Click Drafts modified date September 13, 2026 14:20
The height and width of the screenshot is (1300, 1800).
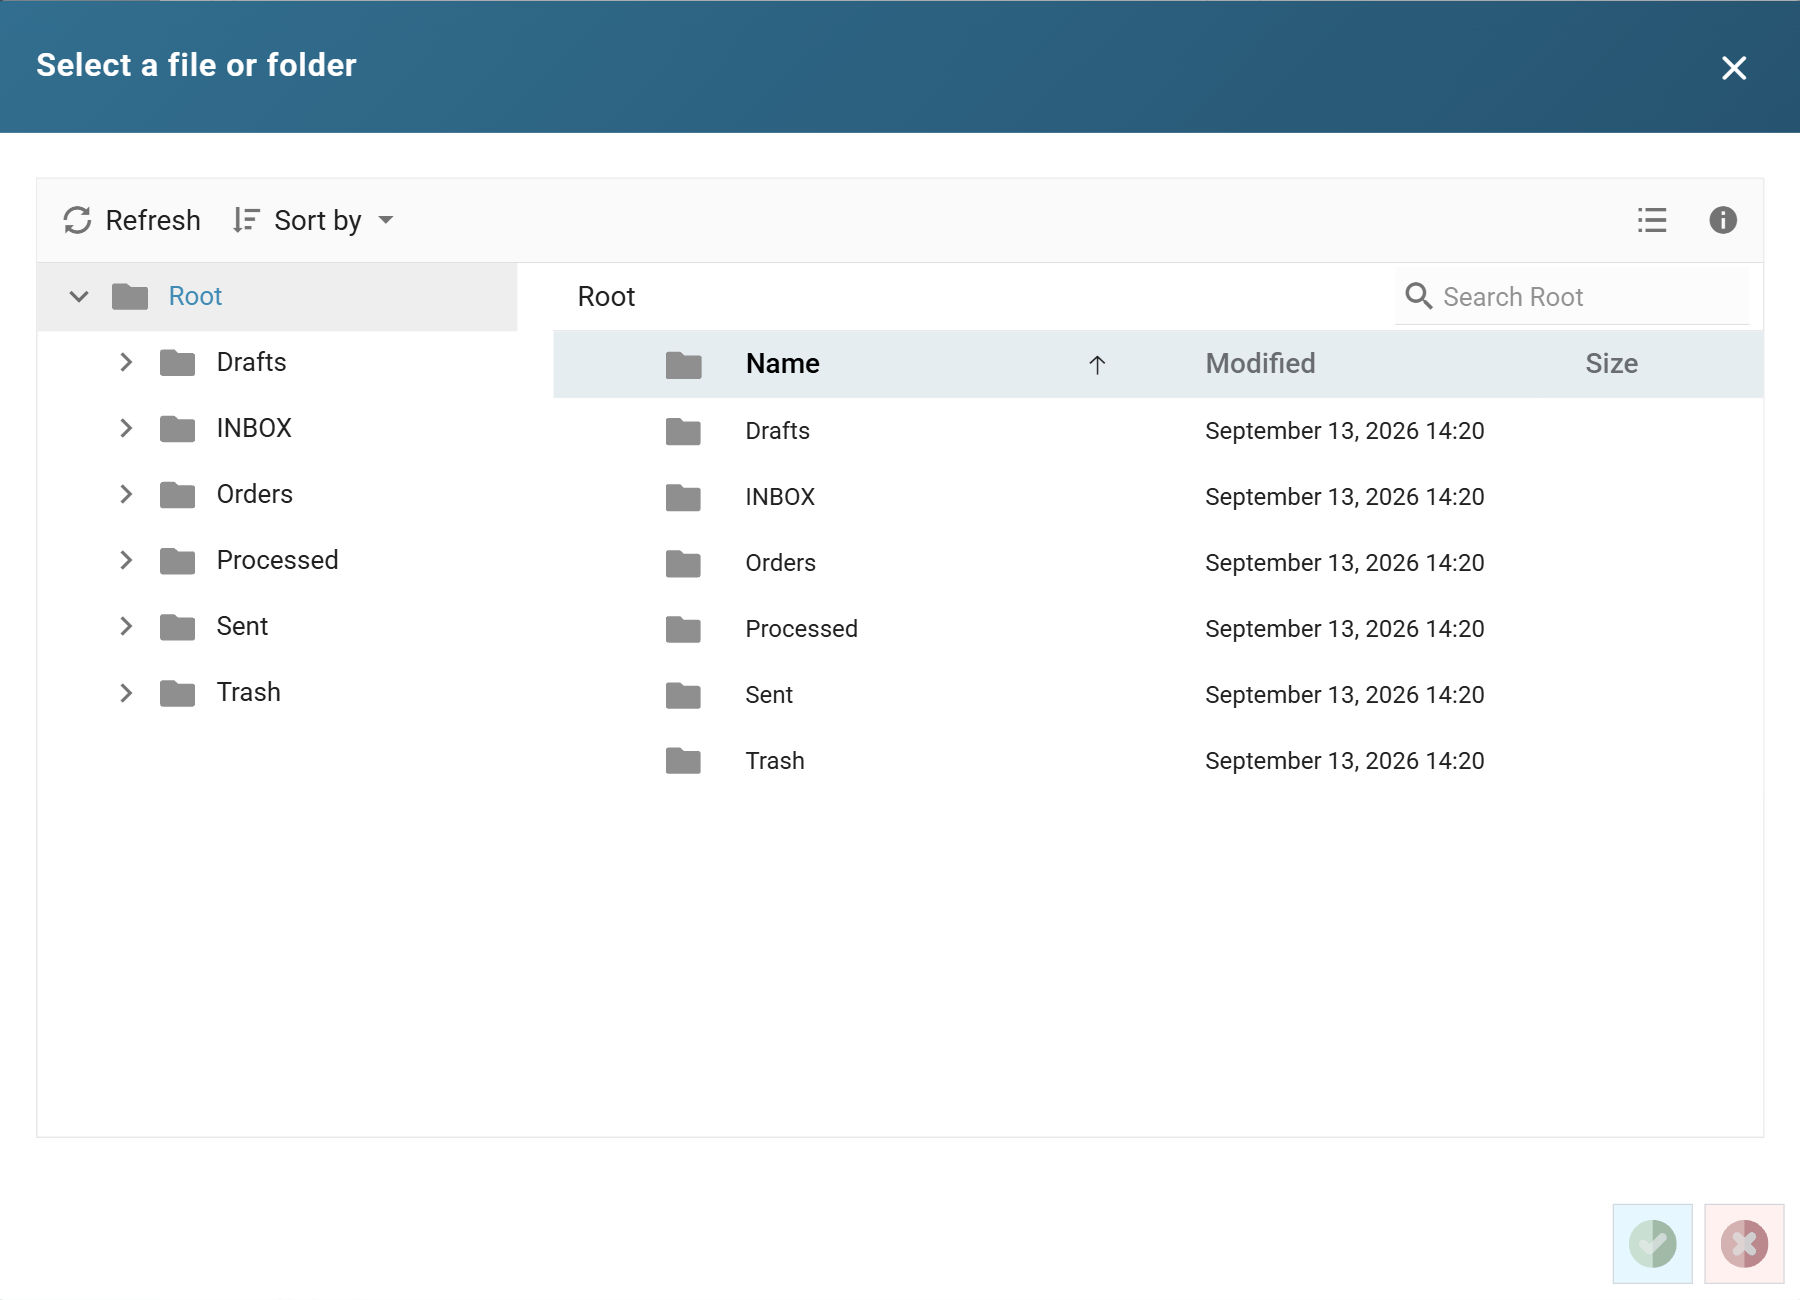(x=1344, y=431)
